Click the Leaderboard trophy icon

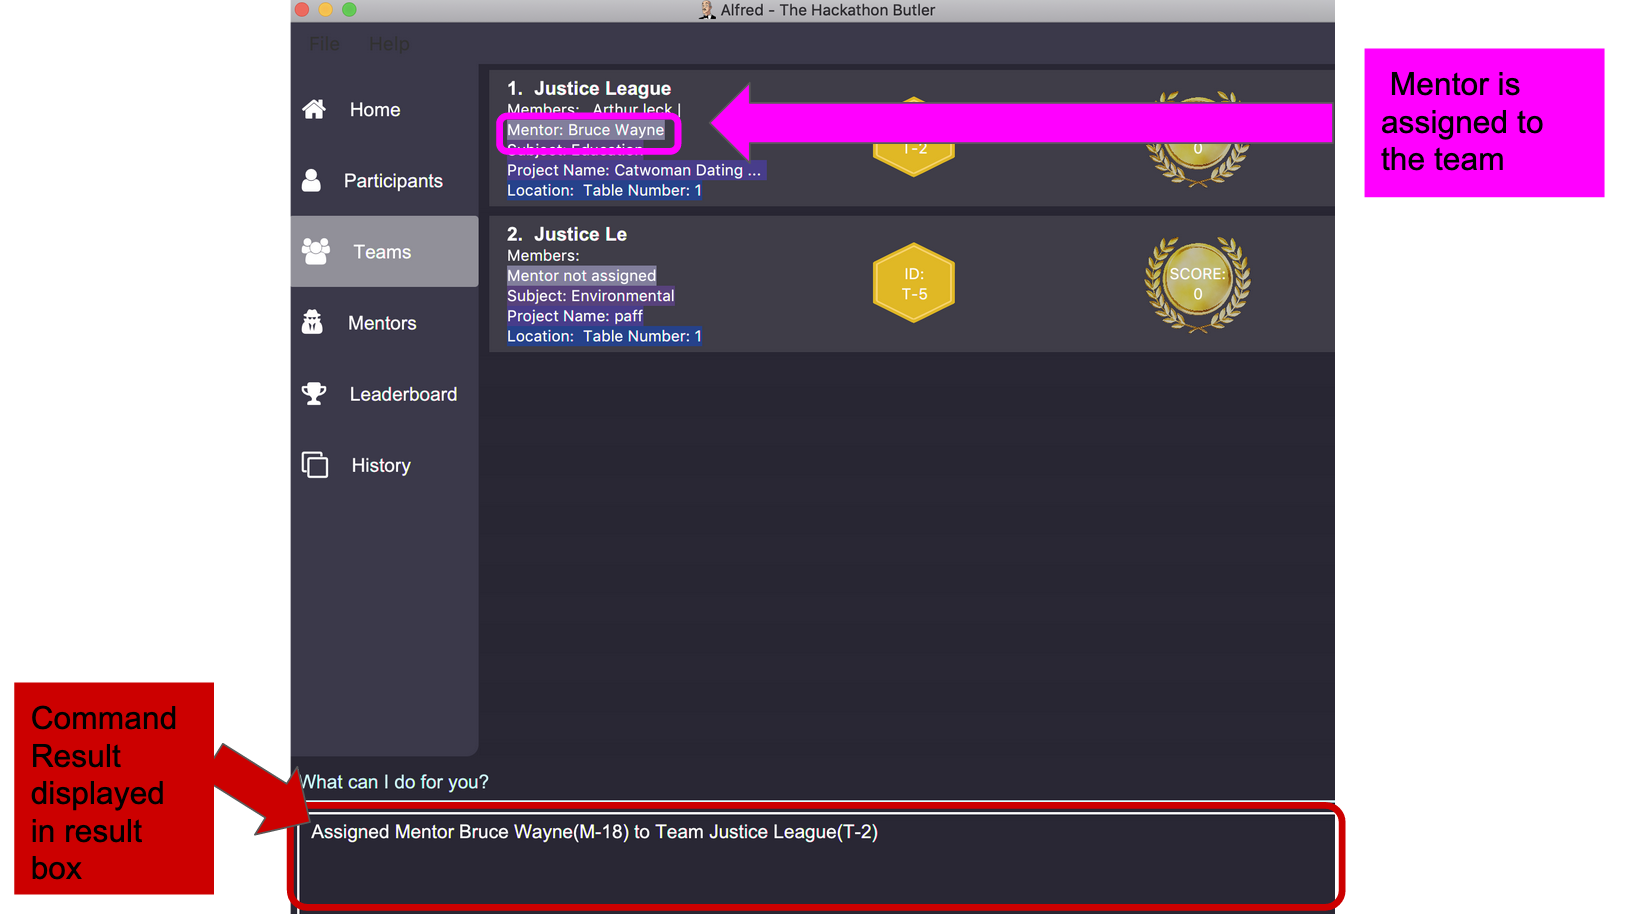314,394
